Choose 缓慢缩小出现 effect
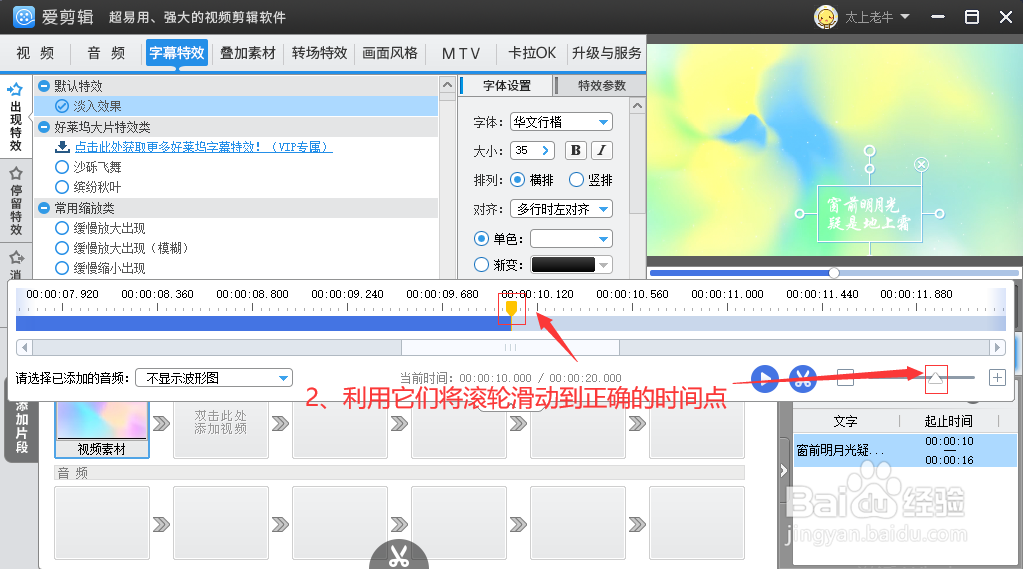This screenshot has height=569, width=1023. (x=62, y=268)
